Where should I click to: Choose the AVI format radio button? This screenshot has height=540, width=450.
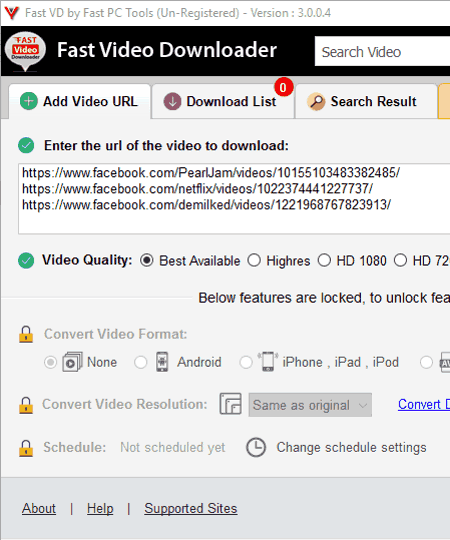426,362
